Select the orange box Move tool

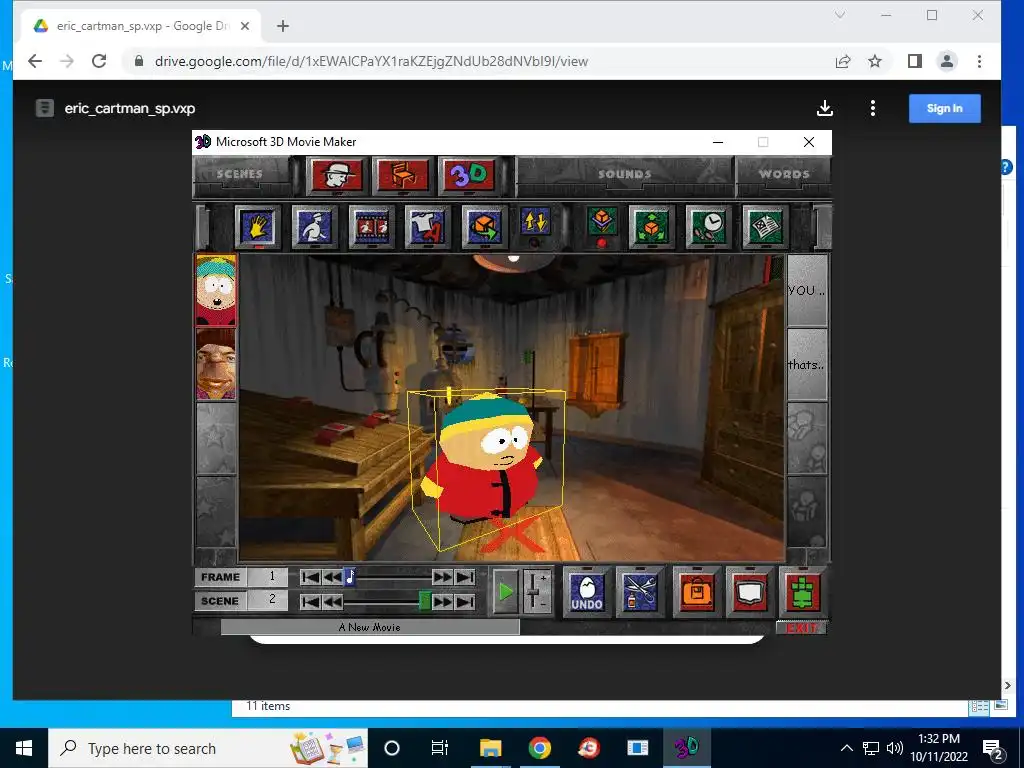tap(485, 227)
